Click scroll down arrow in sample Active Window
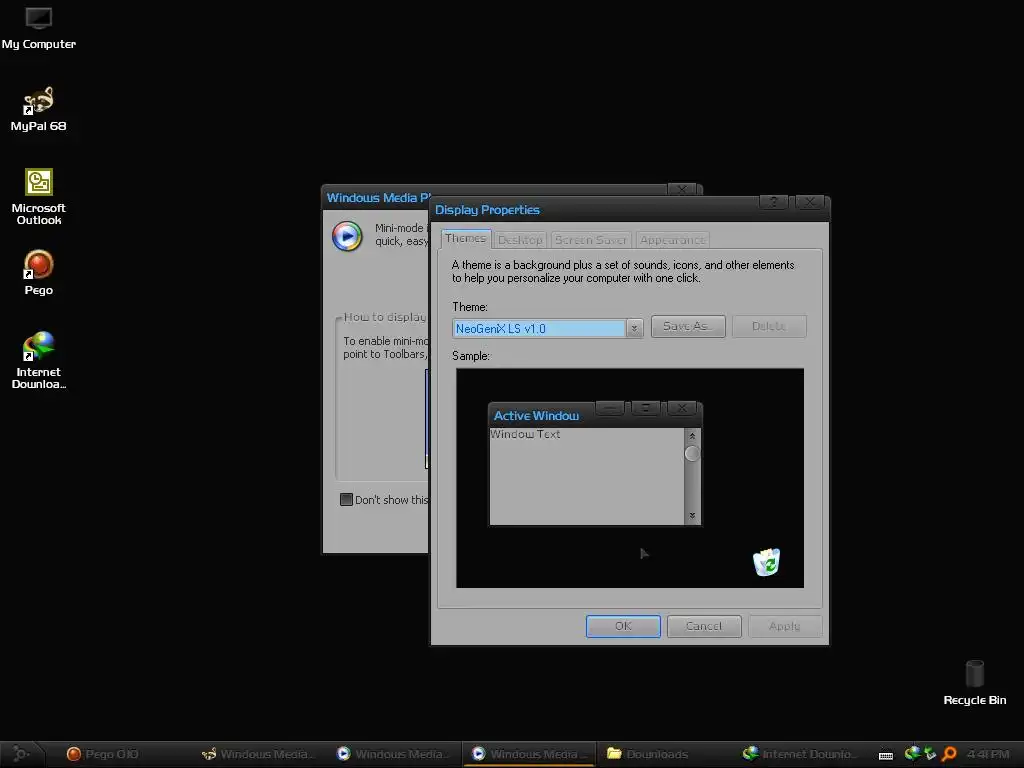The width and height of the screenshot is (1024, 768). coord(692,516)
